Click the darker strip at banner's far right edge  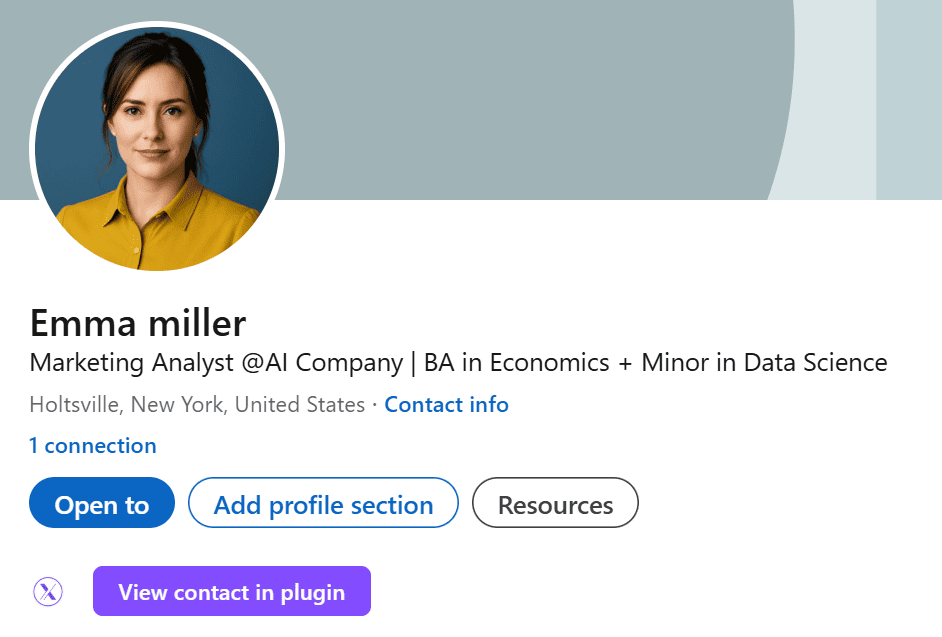click(908, 100)
